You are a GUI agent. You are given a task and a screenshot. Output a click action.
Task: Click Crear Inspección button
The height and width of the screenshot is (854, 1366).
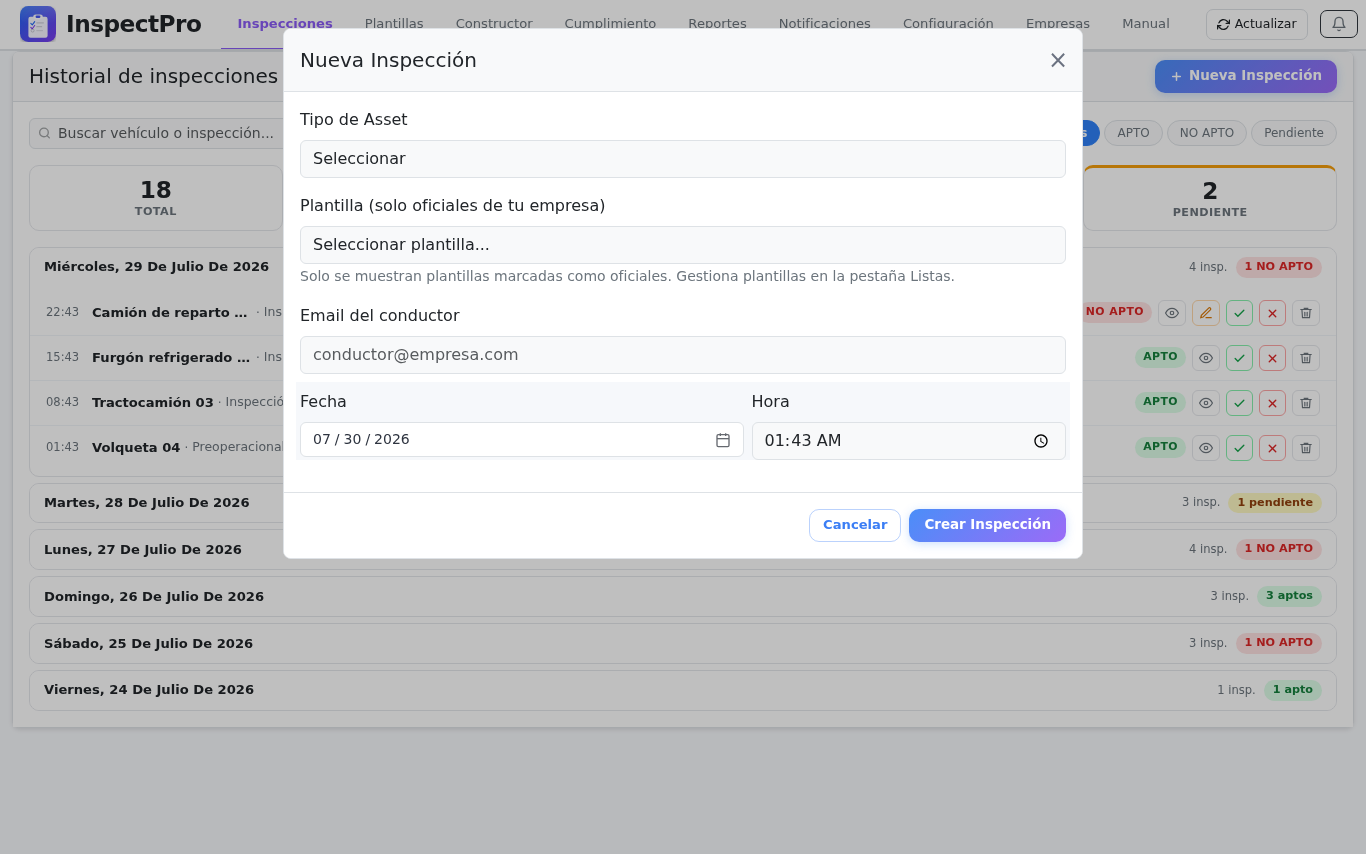tap(987, 525)
